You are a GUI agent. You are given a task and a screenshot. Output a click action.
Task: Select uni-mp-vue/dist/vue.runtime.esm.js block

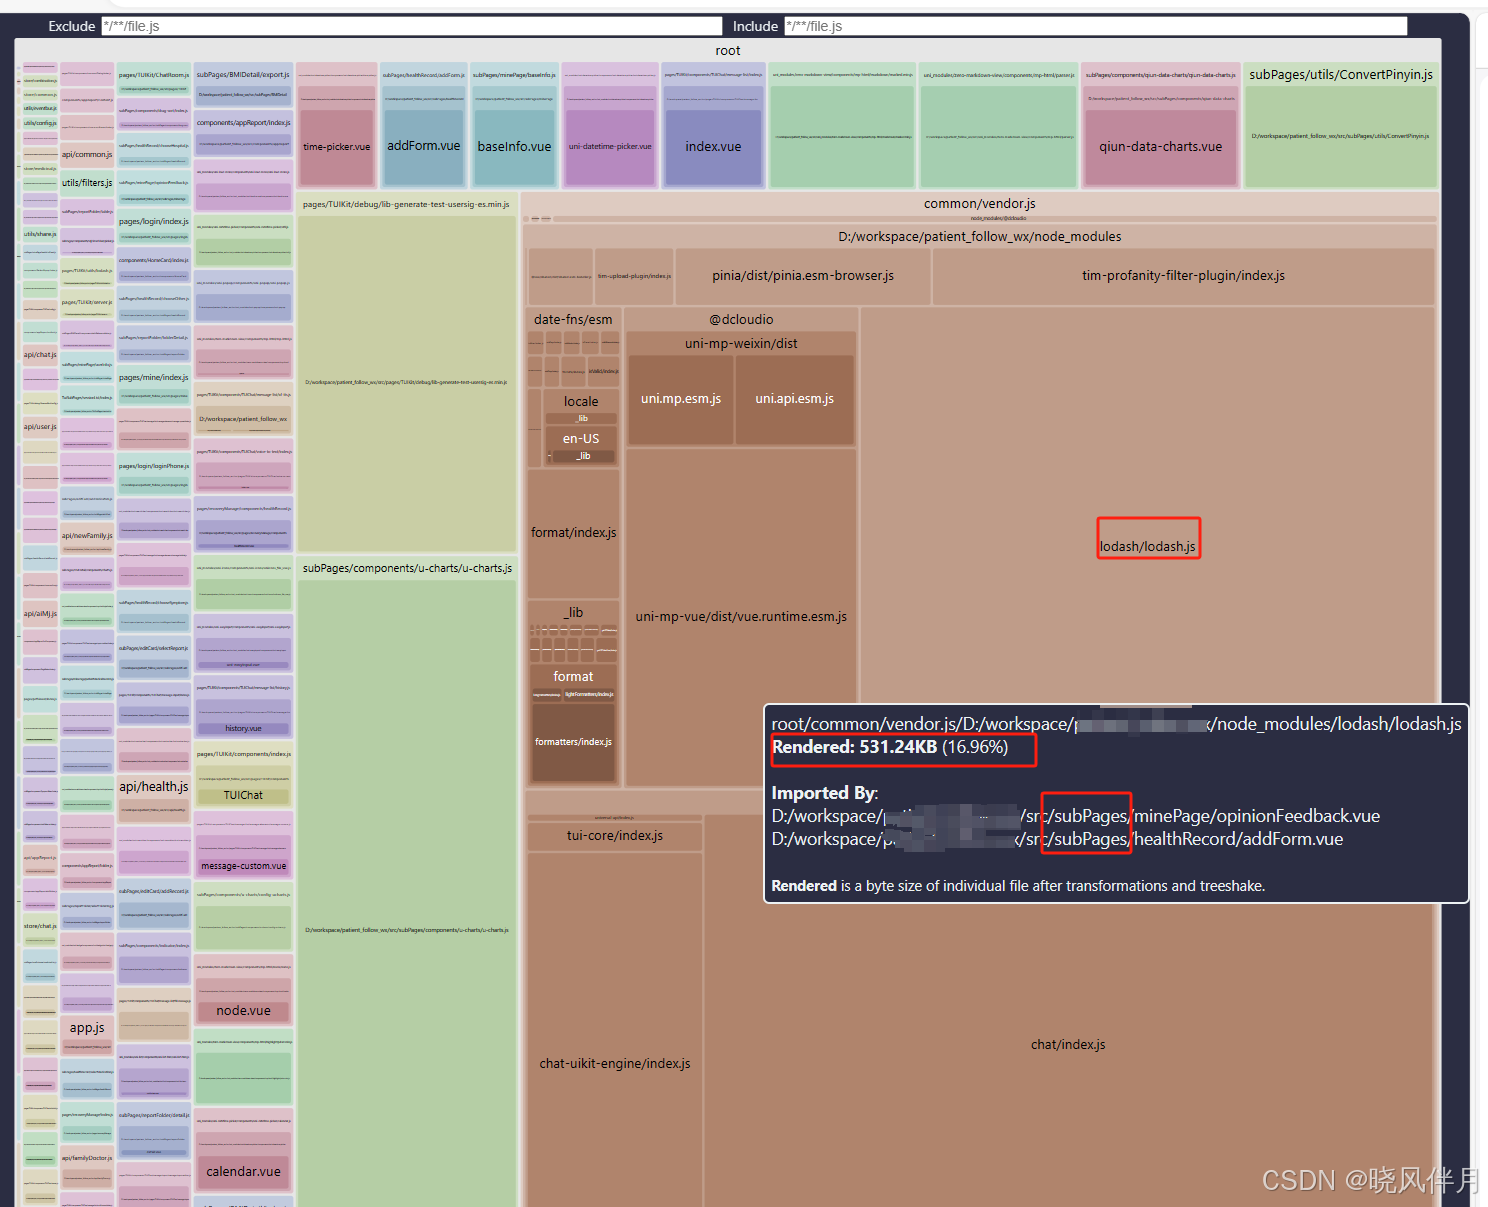pyautogui.click(x=741, y=617)
